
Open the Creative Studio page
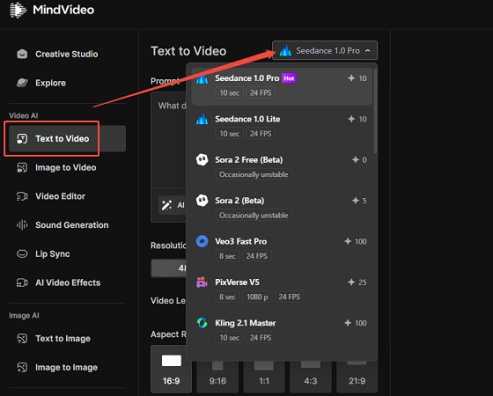[x=67, y=54]
